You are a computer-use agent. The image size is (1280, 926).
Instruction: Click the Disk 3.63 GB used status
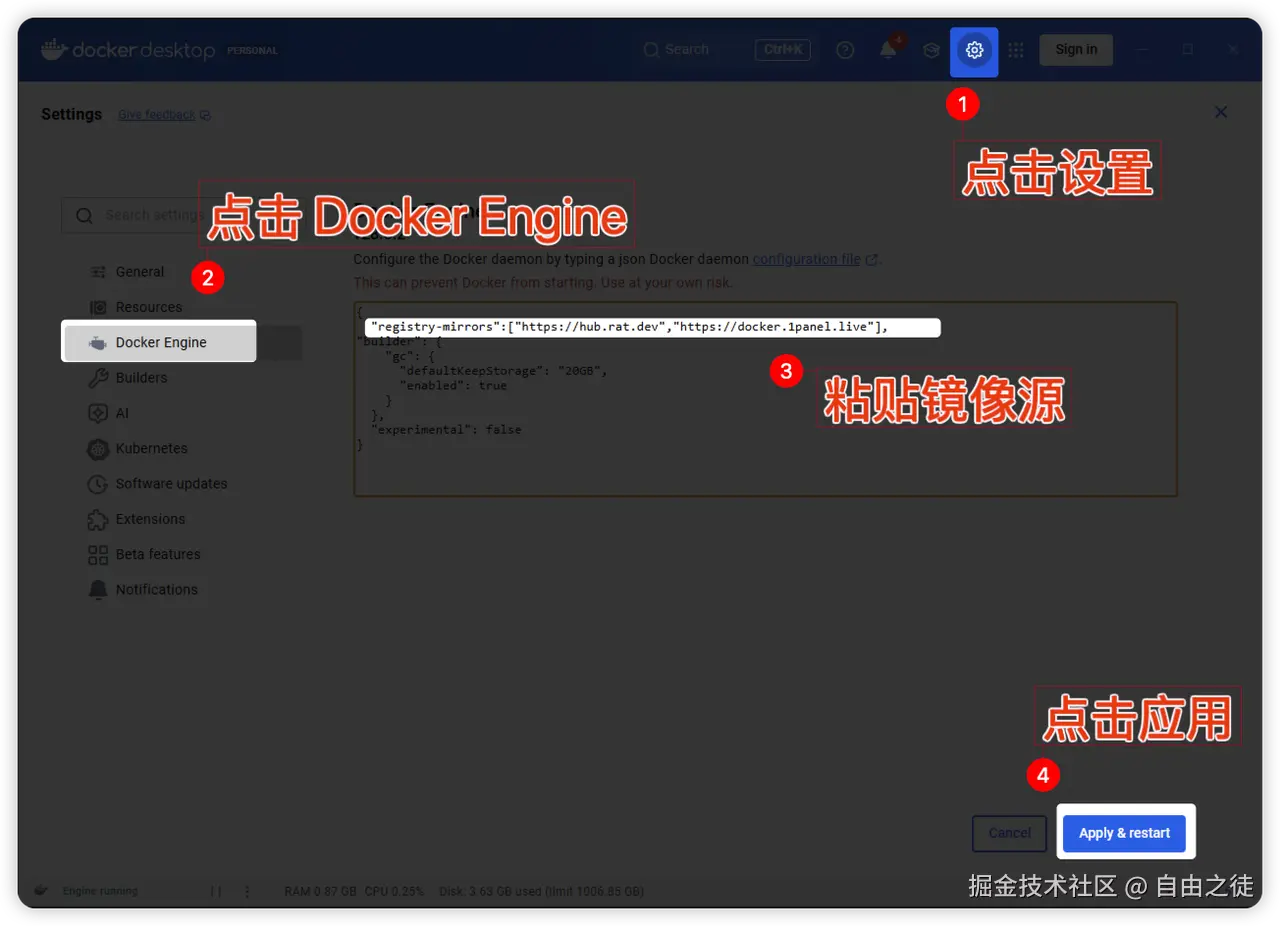[x=542, y=891]
